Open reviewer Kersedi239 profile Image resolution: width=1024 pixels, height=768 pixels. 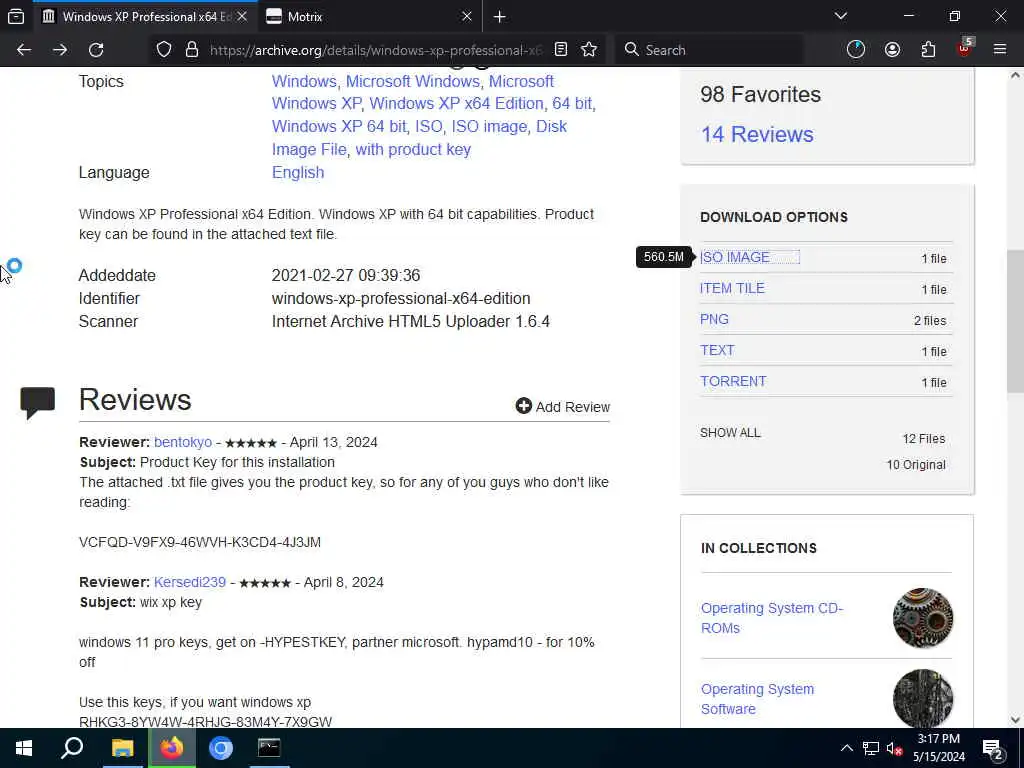pyautogui.click(x=189, y=582)
